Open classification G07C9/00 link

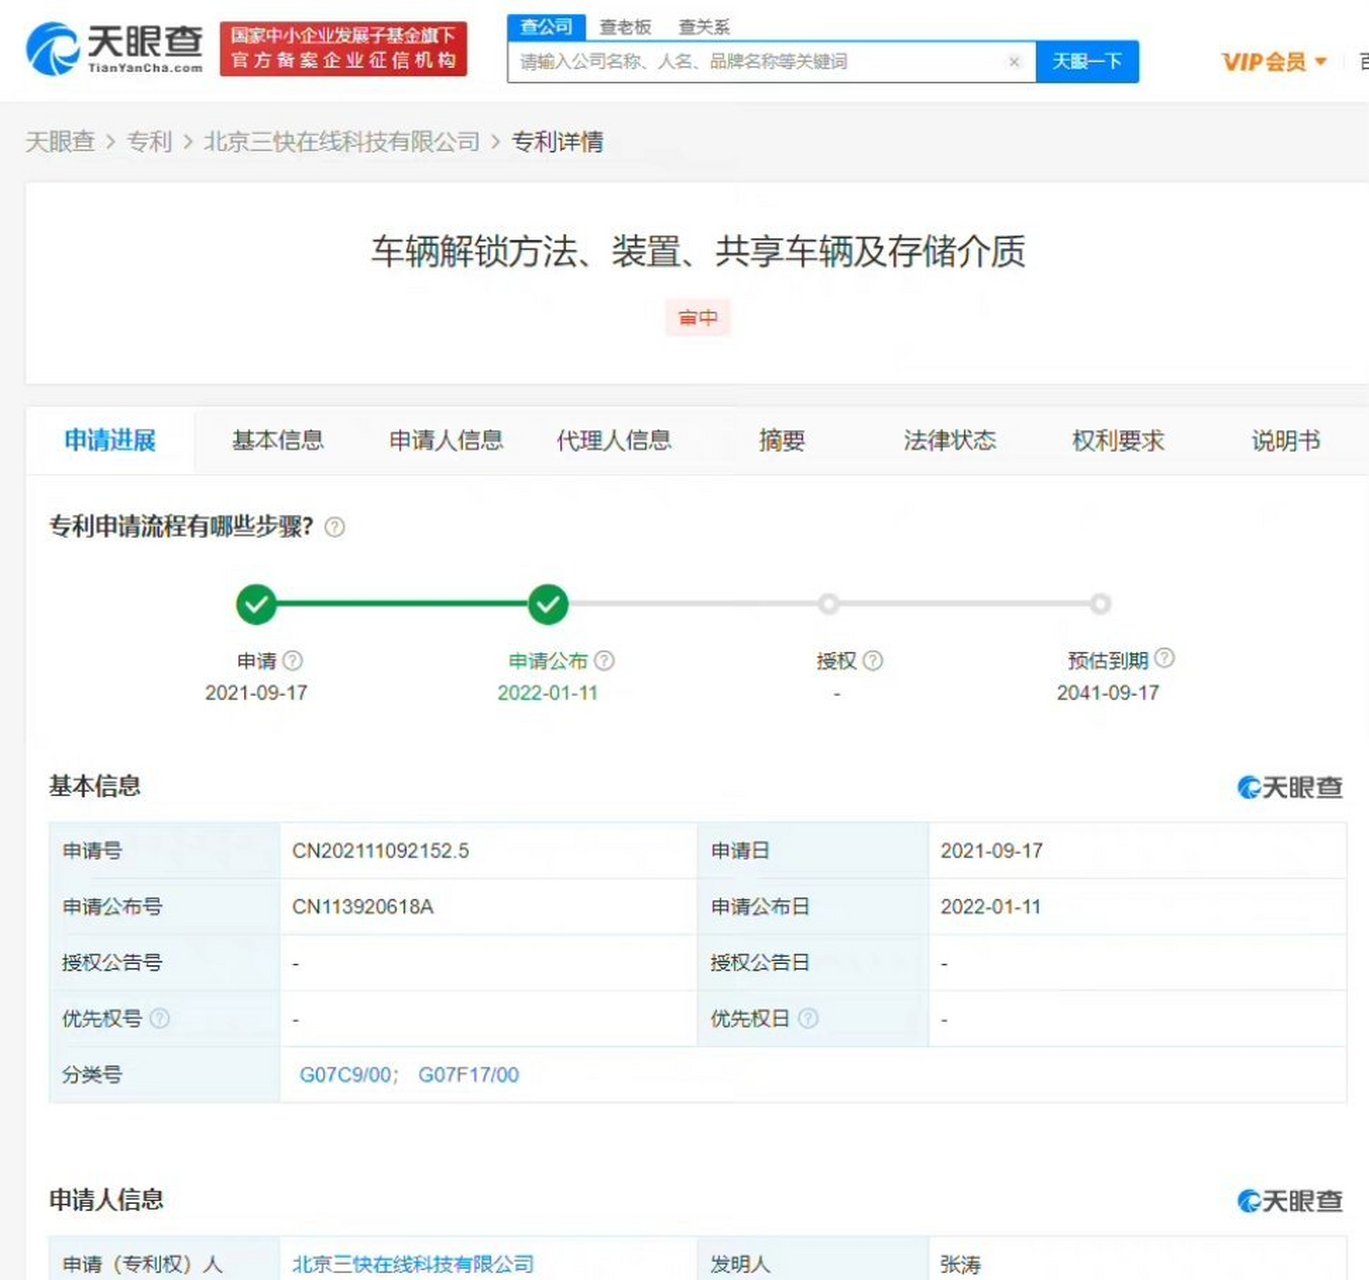coord(346,1075)
